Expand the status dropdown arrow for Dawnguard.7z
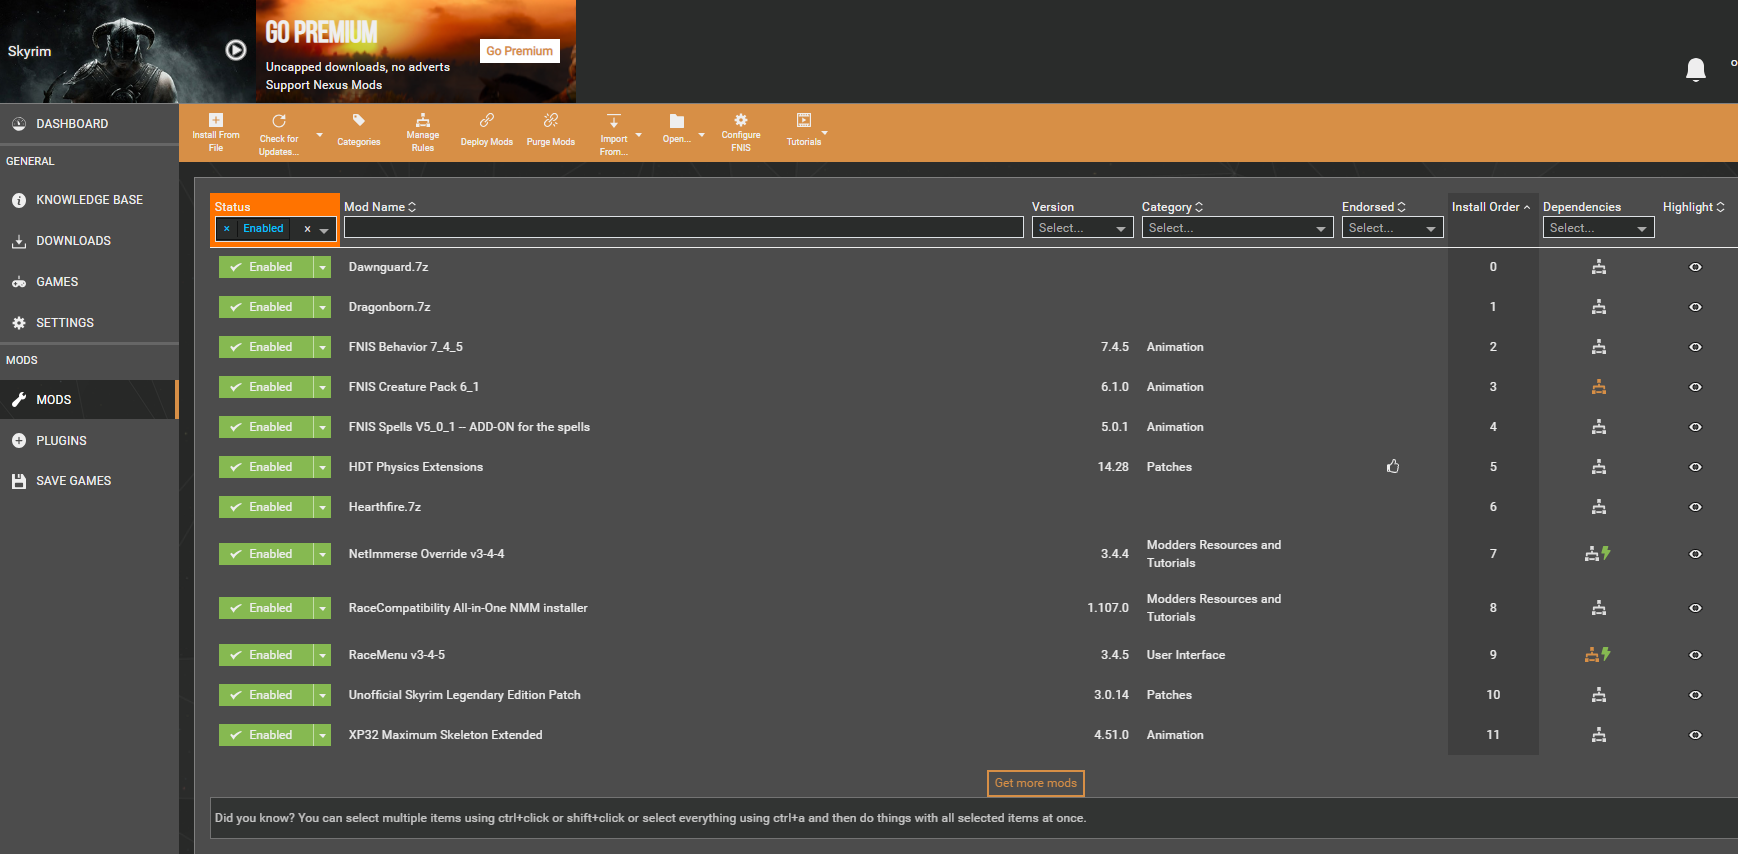The image size is (1738, 854). point(322,267)
